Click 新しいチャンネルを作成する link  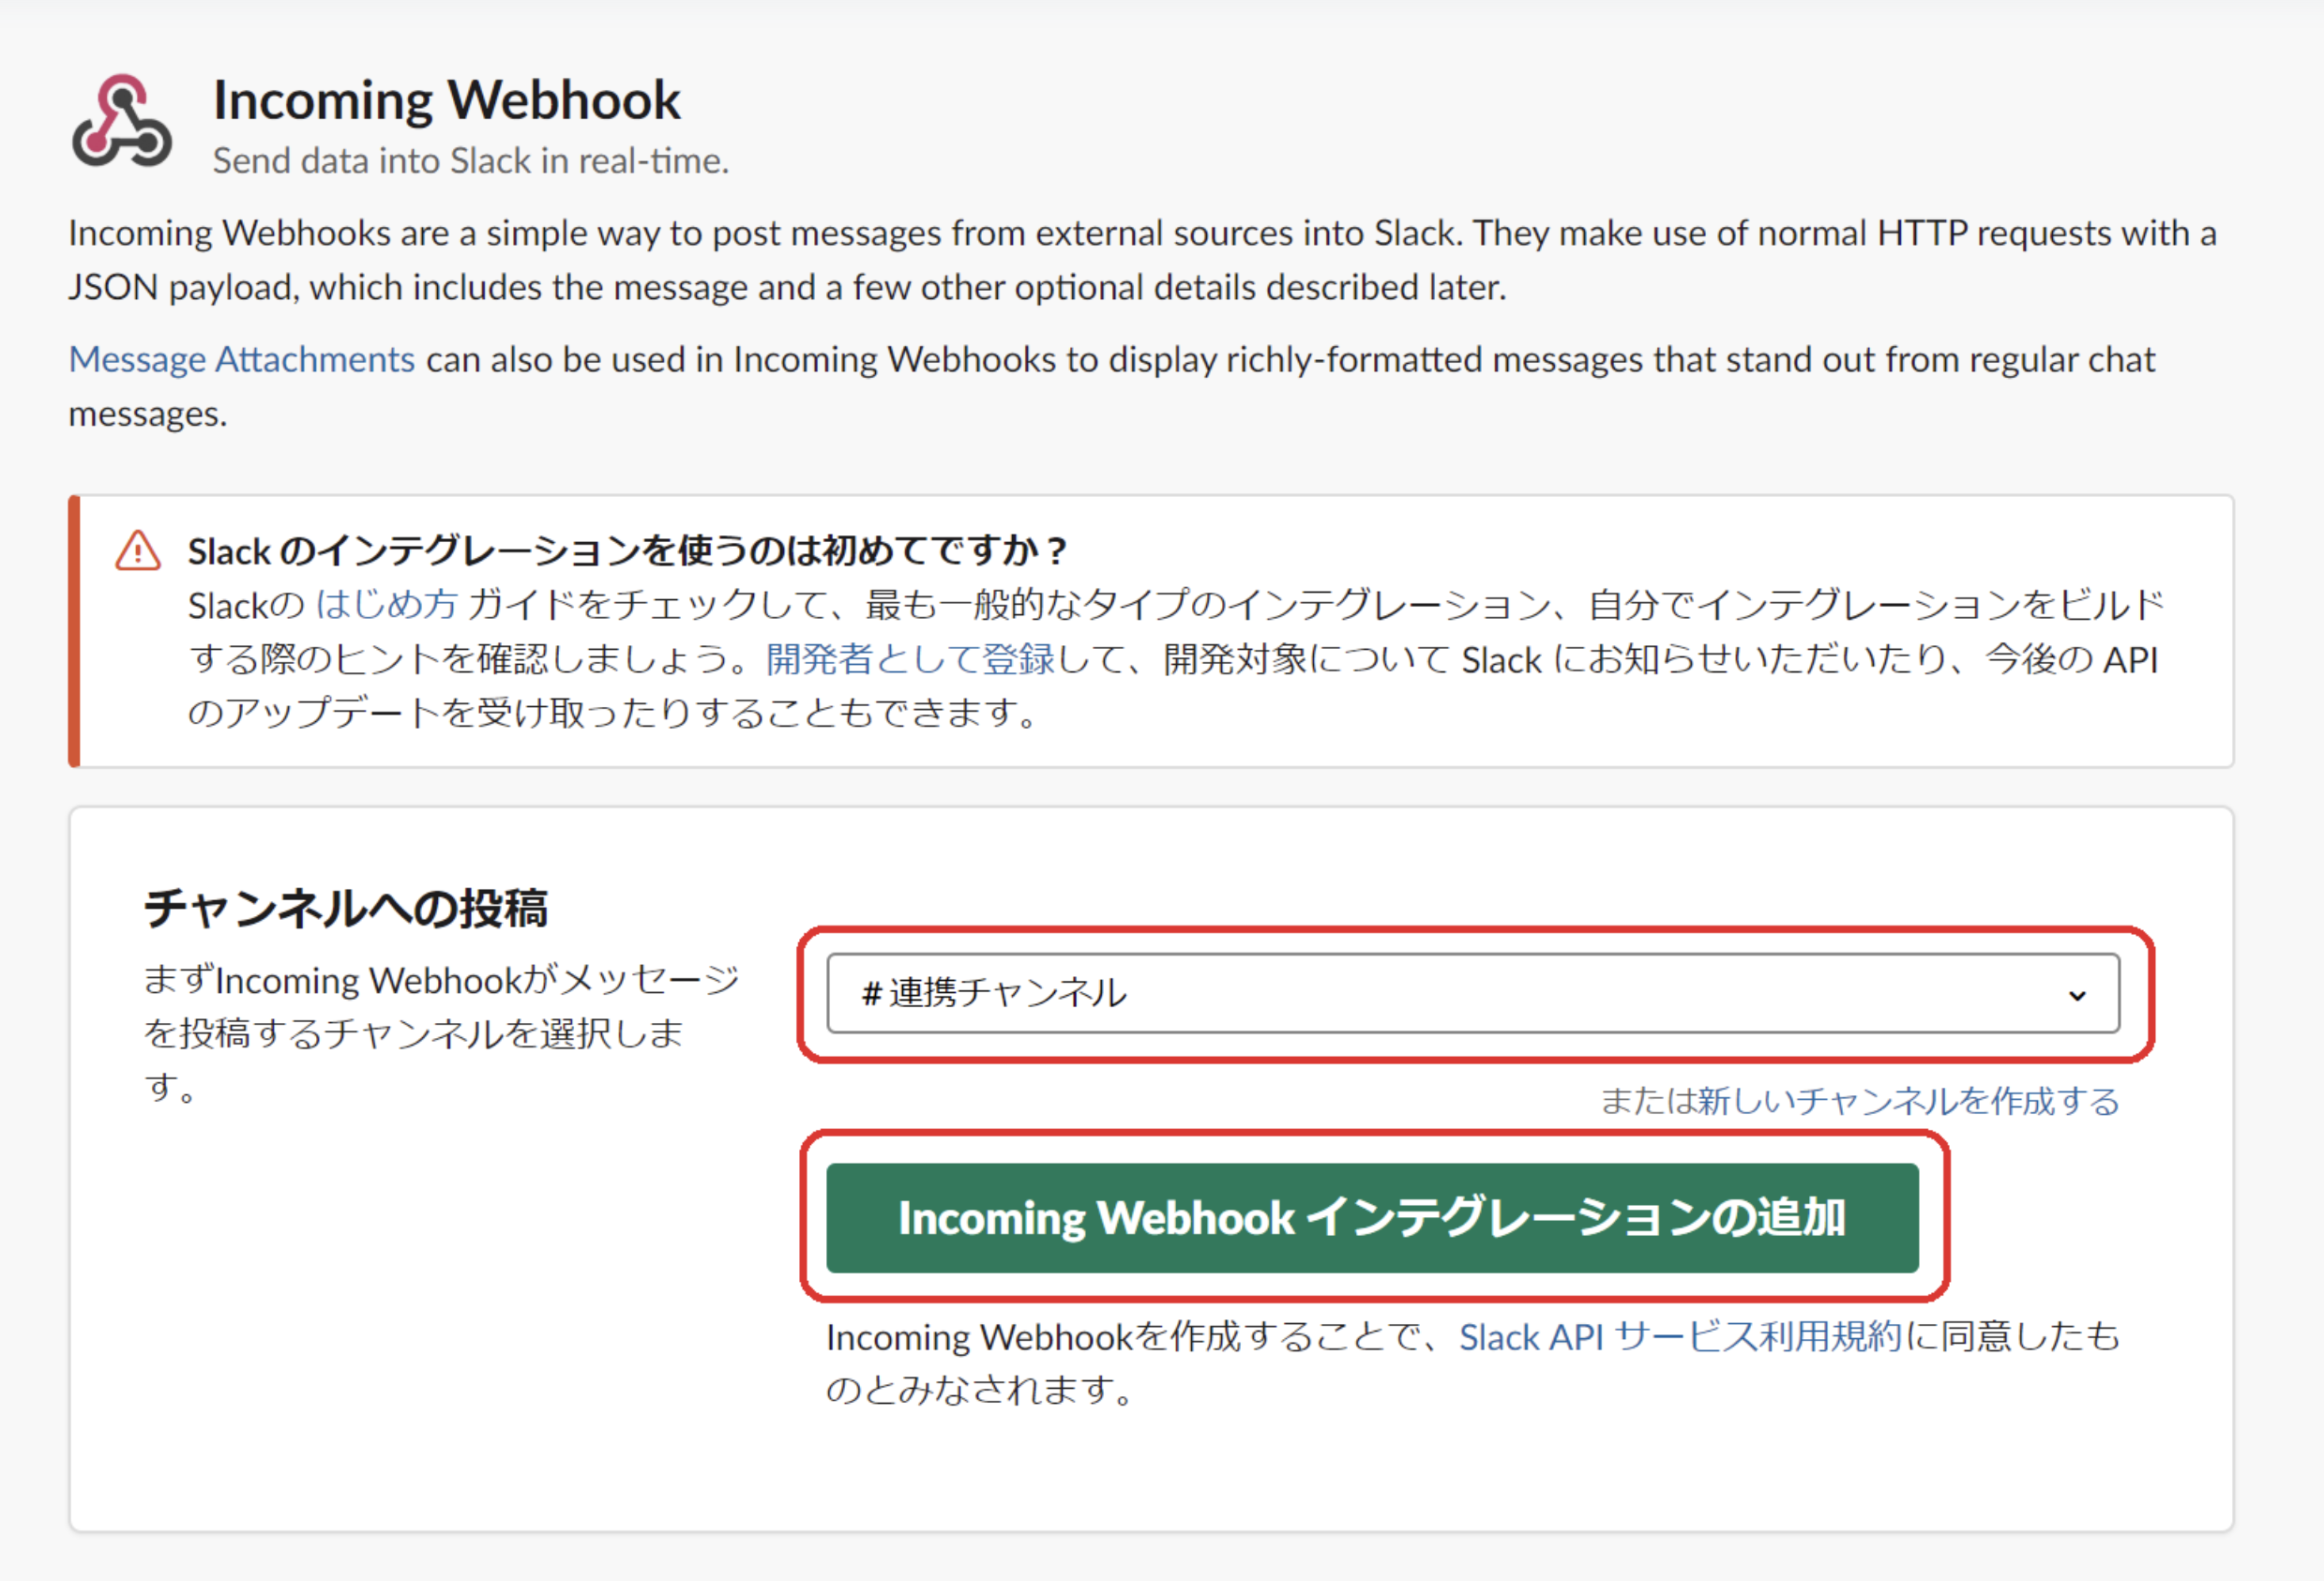pyautogui.click(x=1908, y=1100)
